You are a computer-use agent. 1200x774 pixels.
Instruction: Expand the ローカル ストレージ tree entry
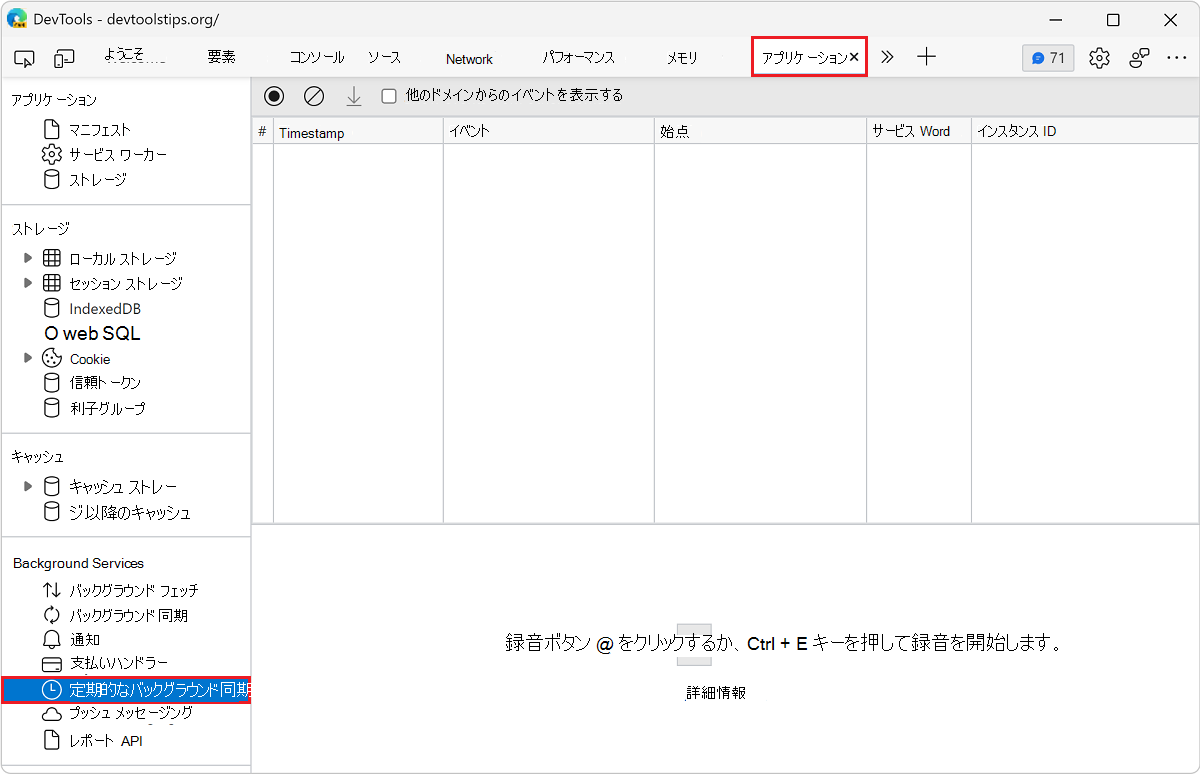(27, 257)
